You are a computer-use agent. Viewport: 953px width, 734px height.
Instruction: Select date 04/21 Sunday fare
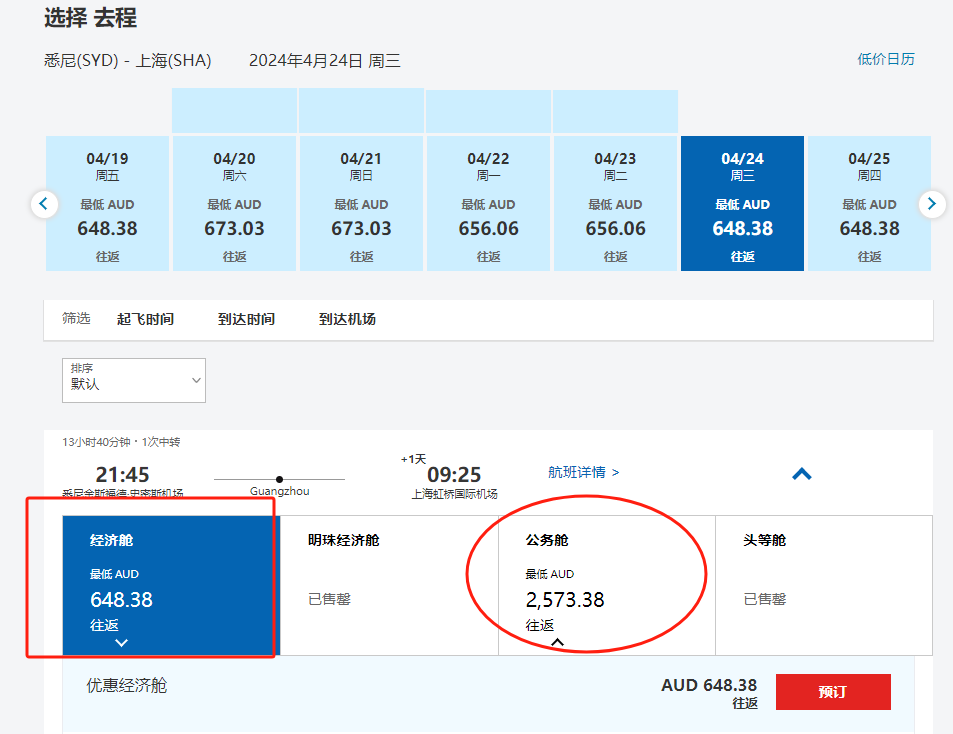(362, 204)
